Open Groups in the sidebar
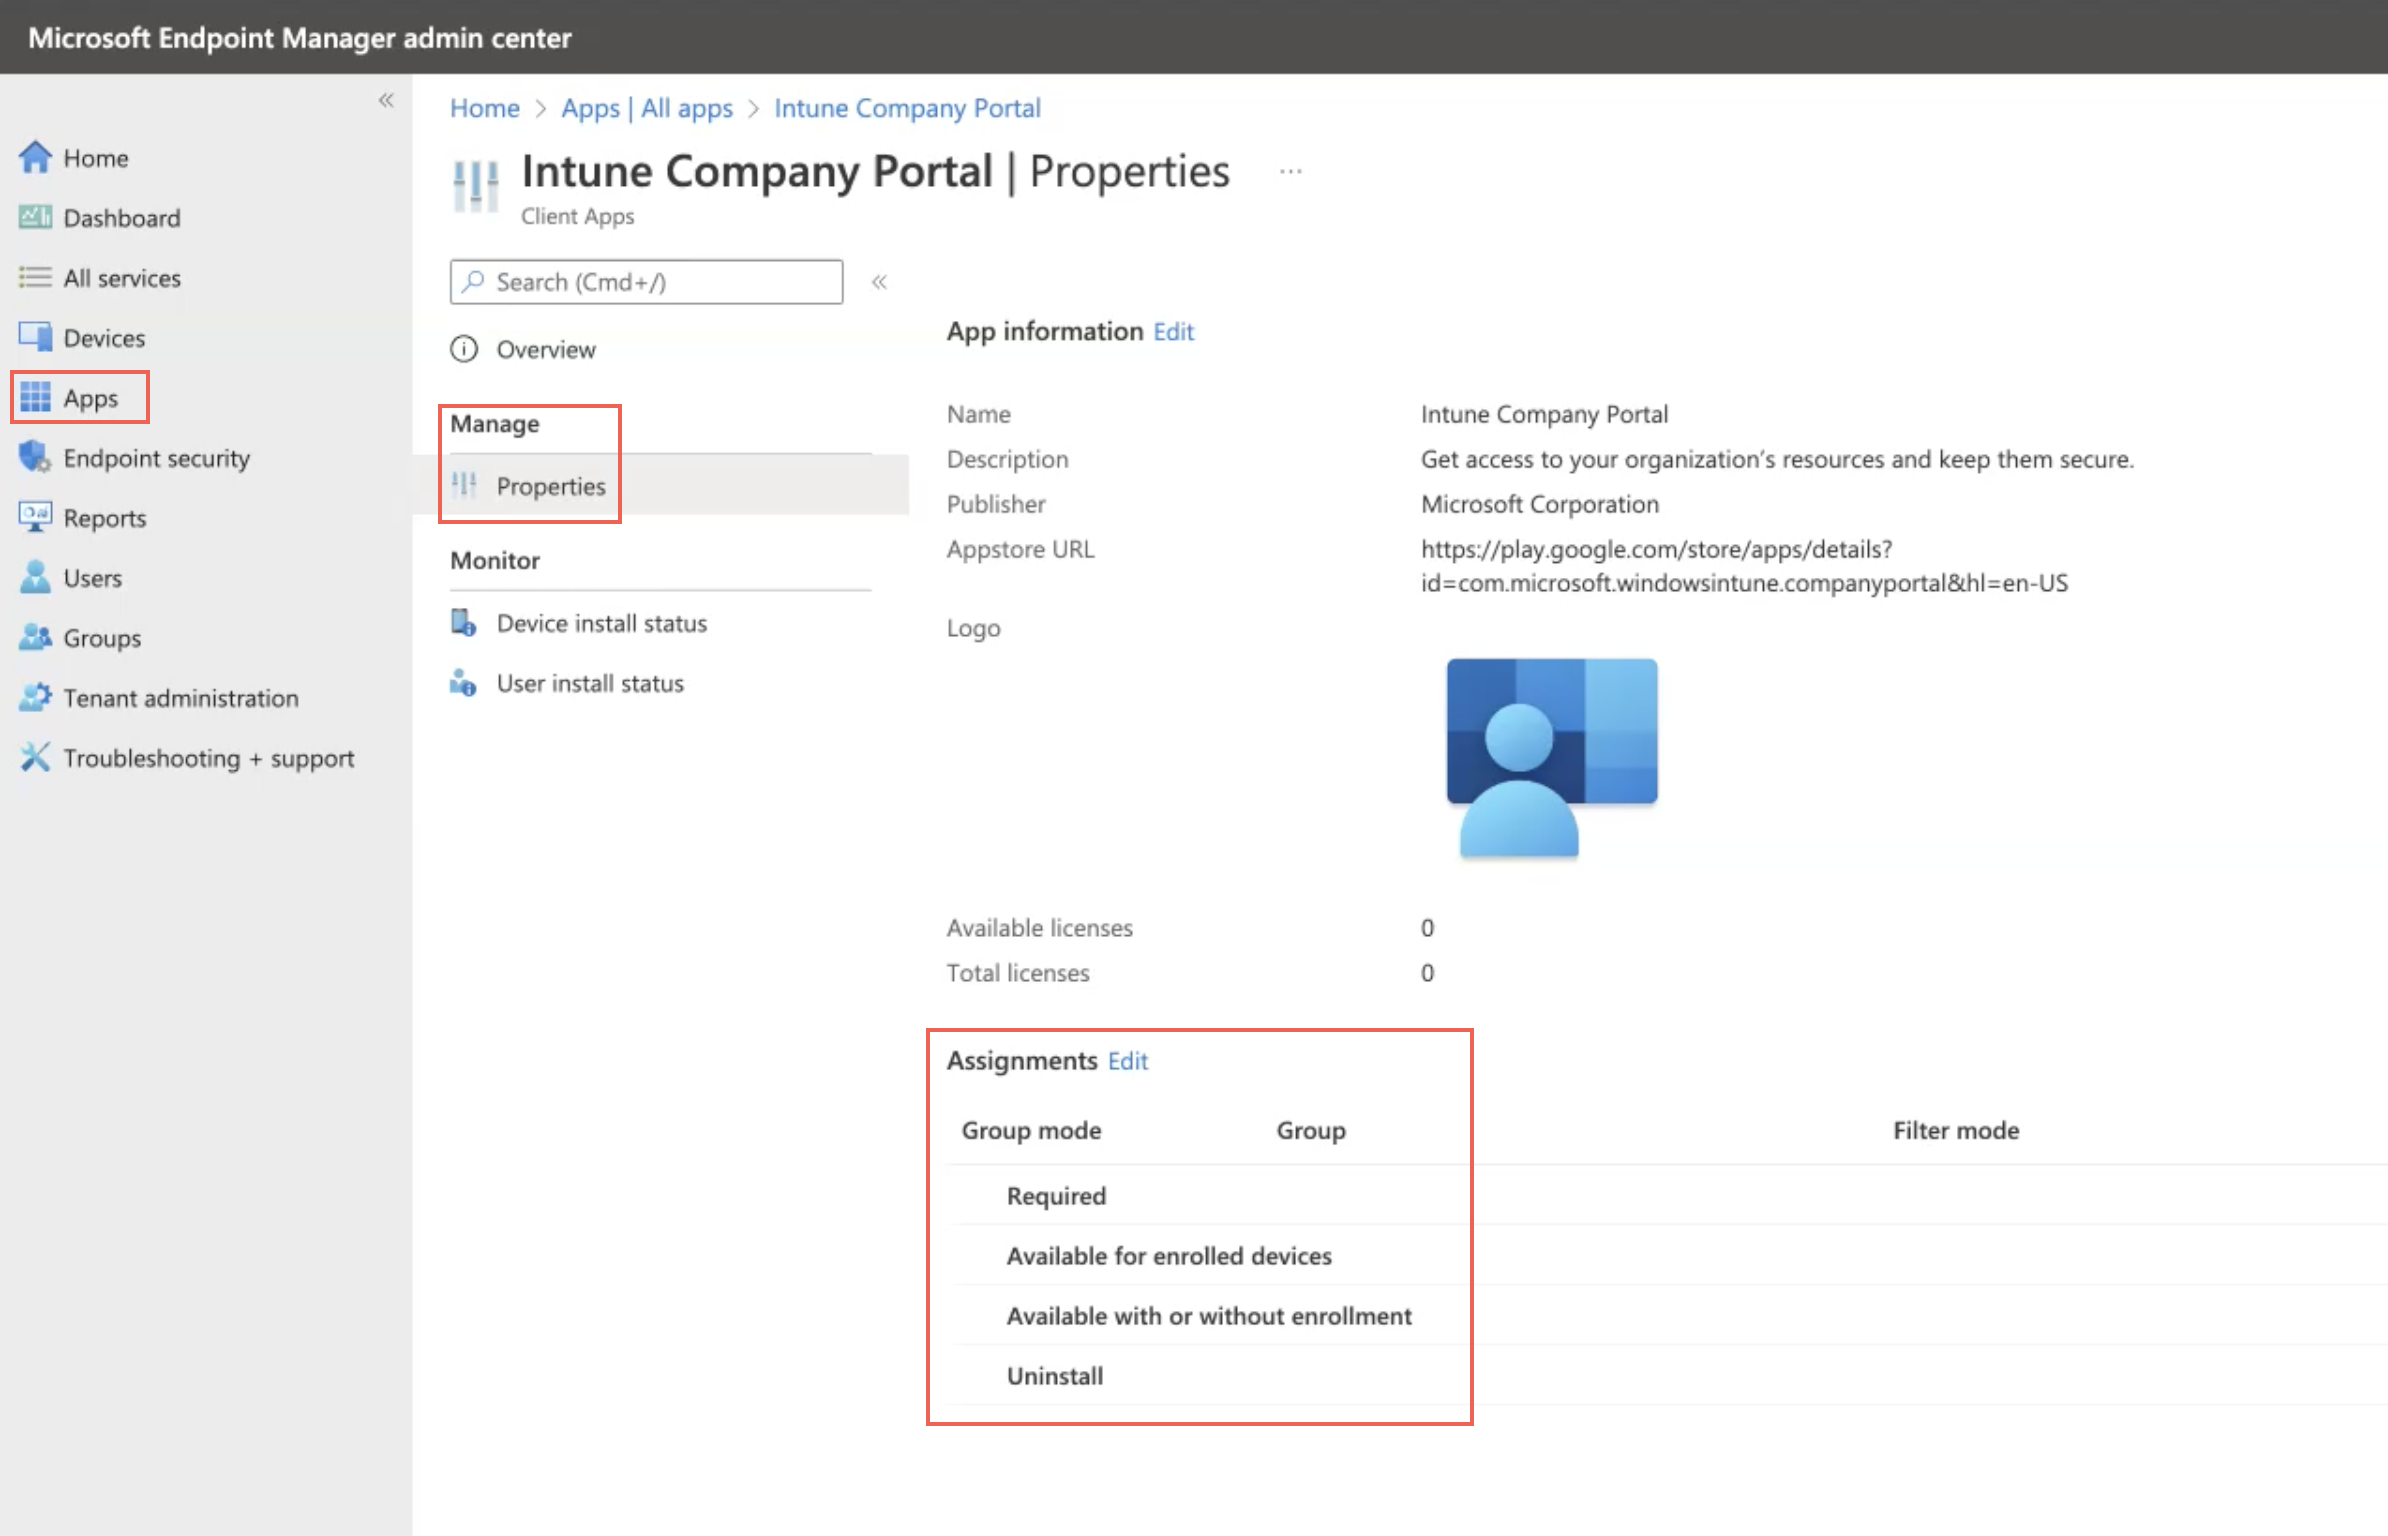 tap(102, 638)
